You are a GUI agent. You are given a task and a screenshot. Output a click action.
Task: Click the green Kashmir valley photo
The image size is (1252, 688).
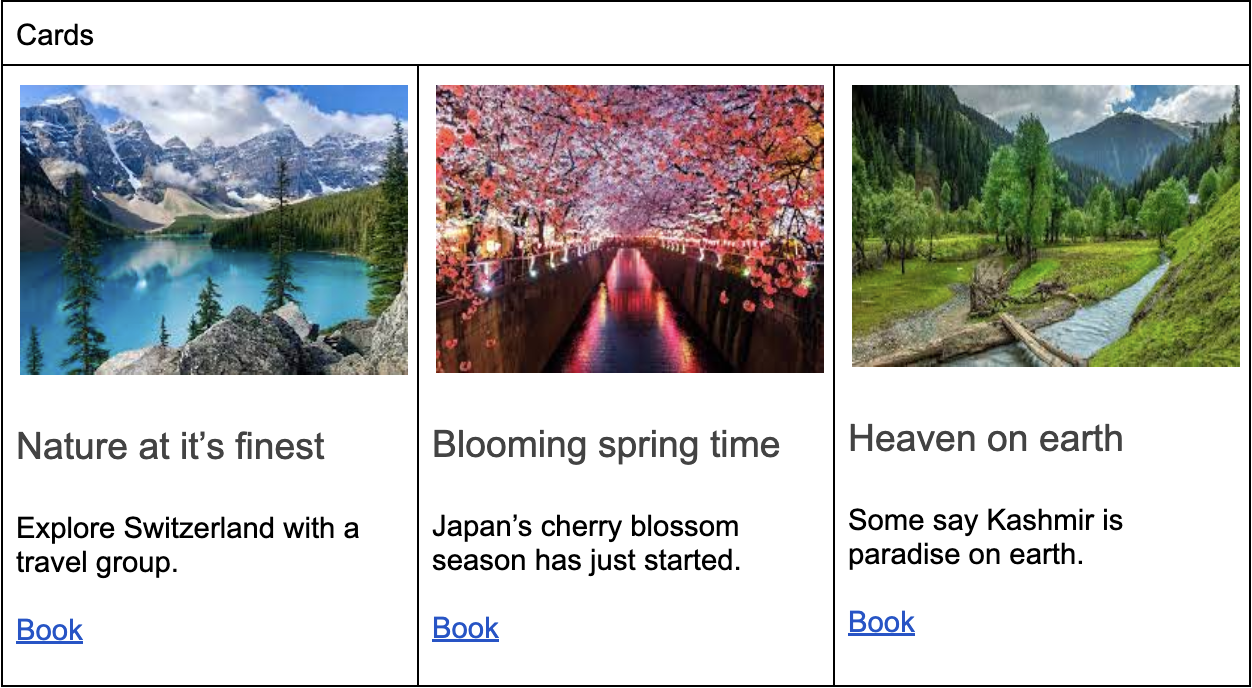[1045, 225]
